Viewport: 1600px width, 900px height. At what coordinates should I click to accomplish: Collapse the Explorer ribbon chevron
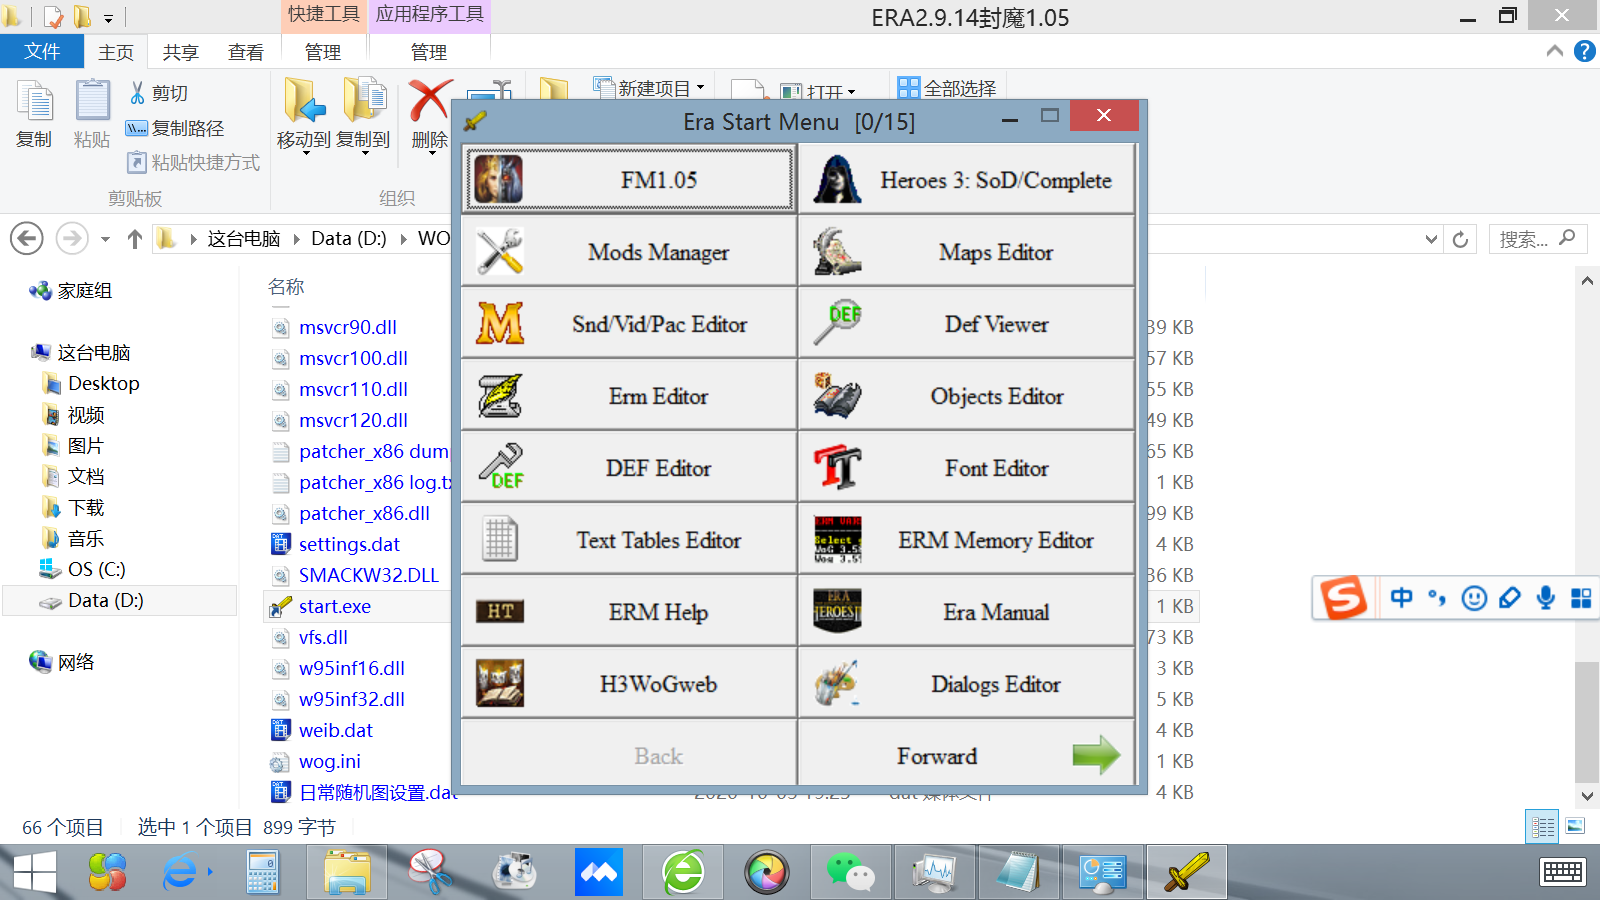pyautogui.click(x=1554, y=51)
